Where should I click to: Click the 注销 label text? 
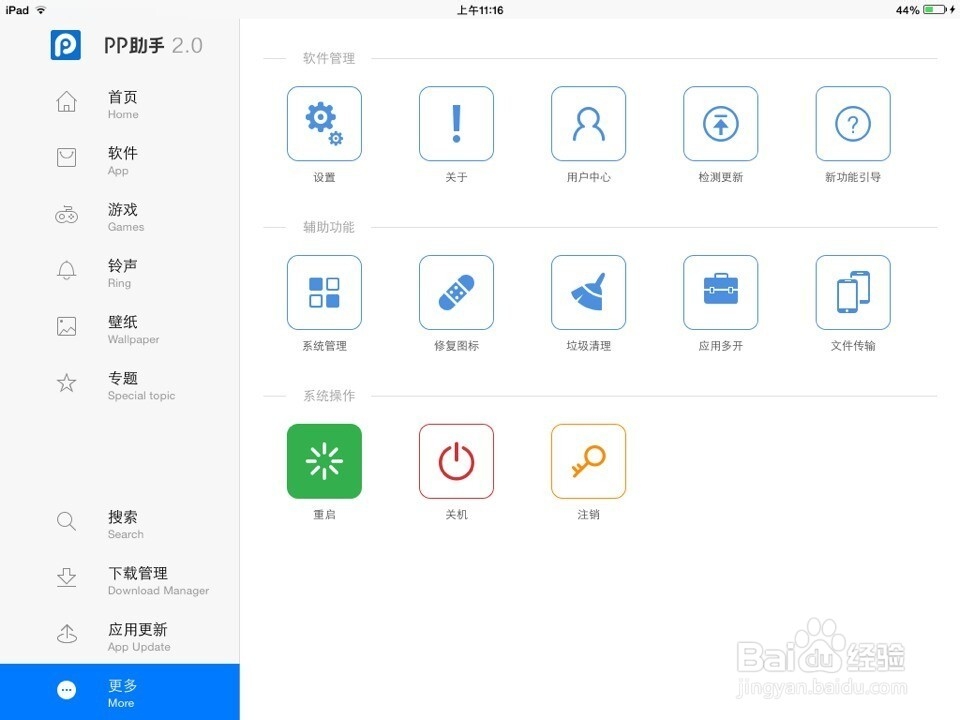coord(588,515)
